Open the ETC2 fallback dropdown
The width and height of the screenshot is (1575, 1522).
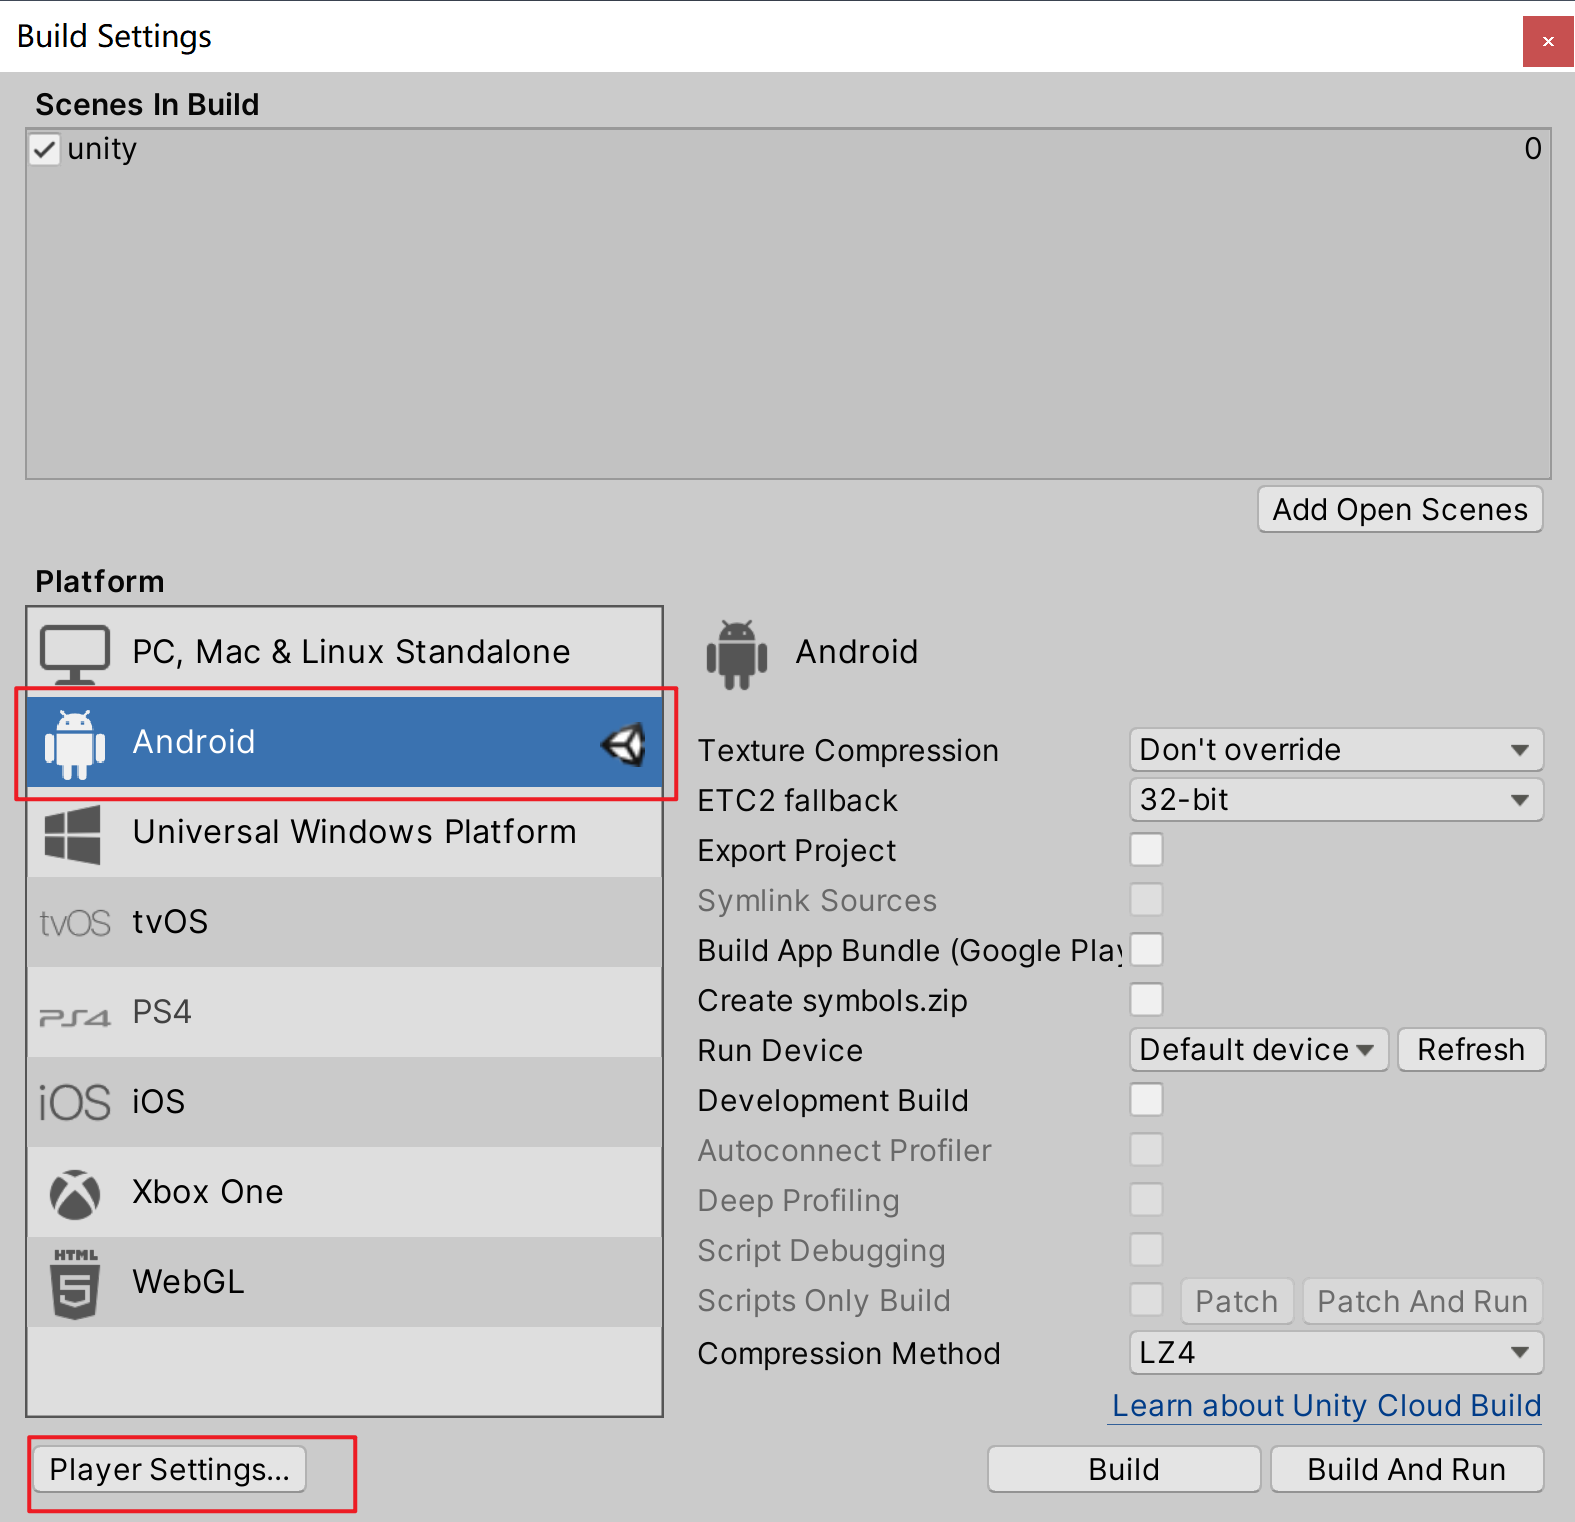point(1336,800)
